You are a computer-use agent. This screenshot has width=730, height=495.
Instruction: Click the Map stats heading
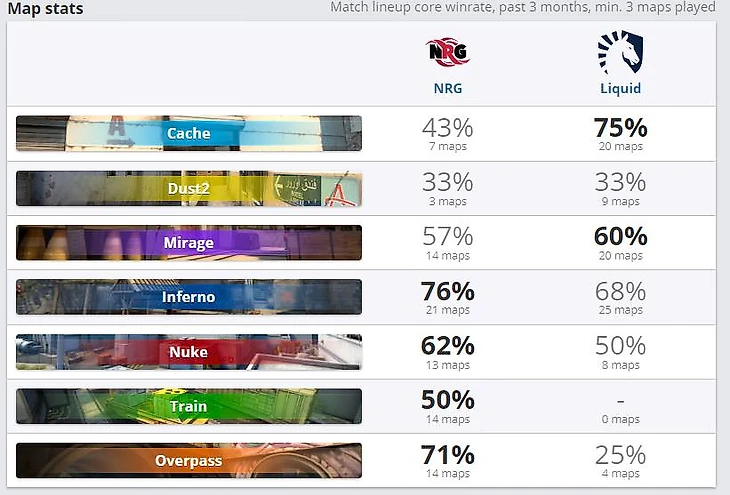pos(46,8)
